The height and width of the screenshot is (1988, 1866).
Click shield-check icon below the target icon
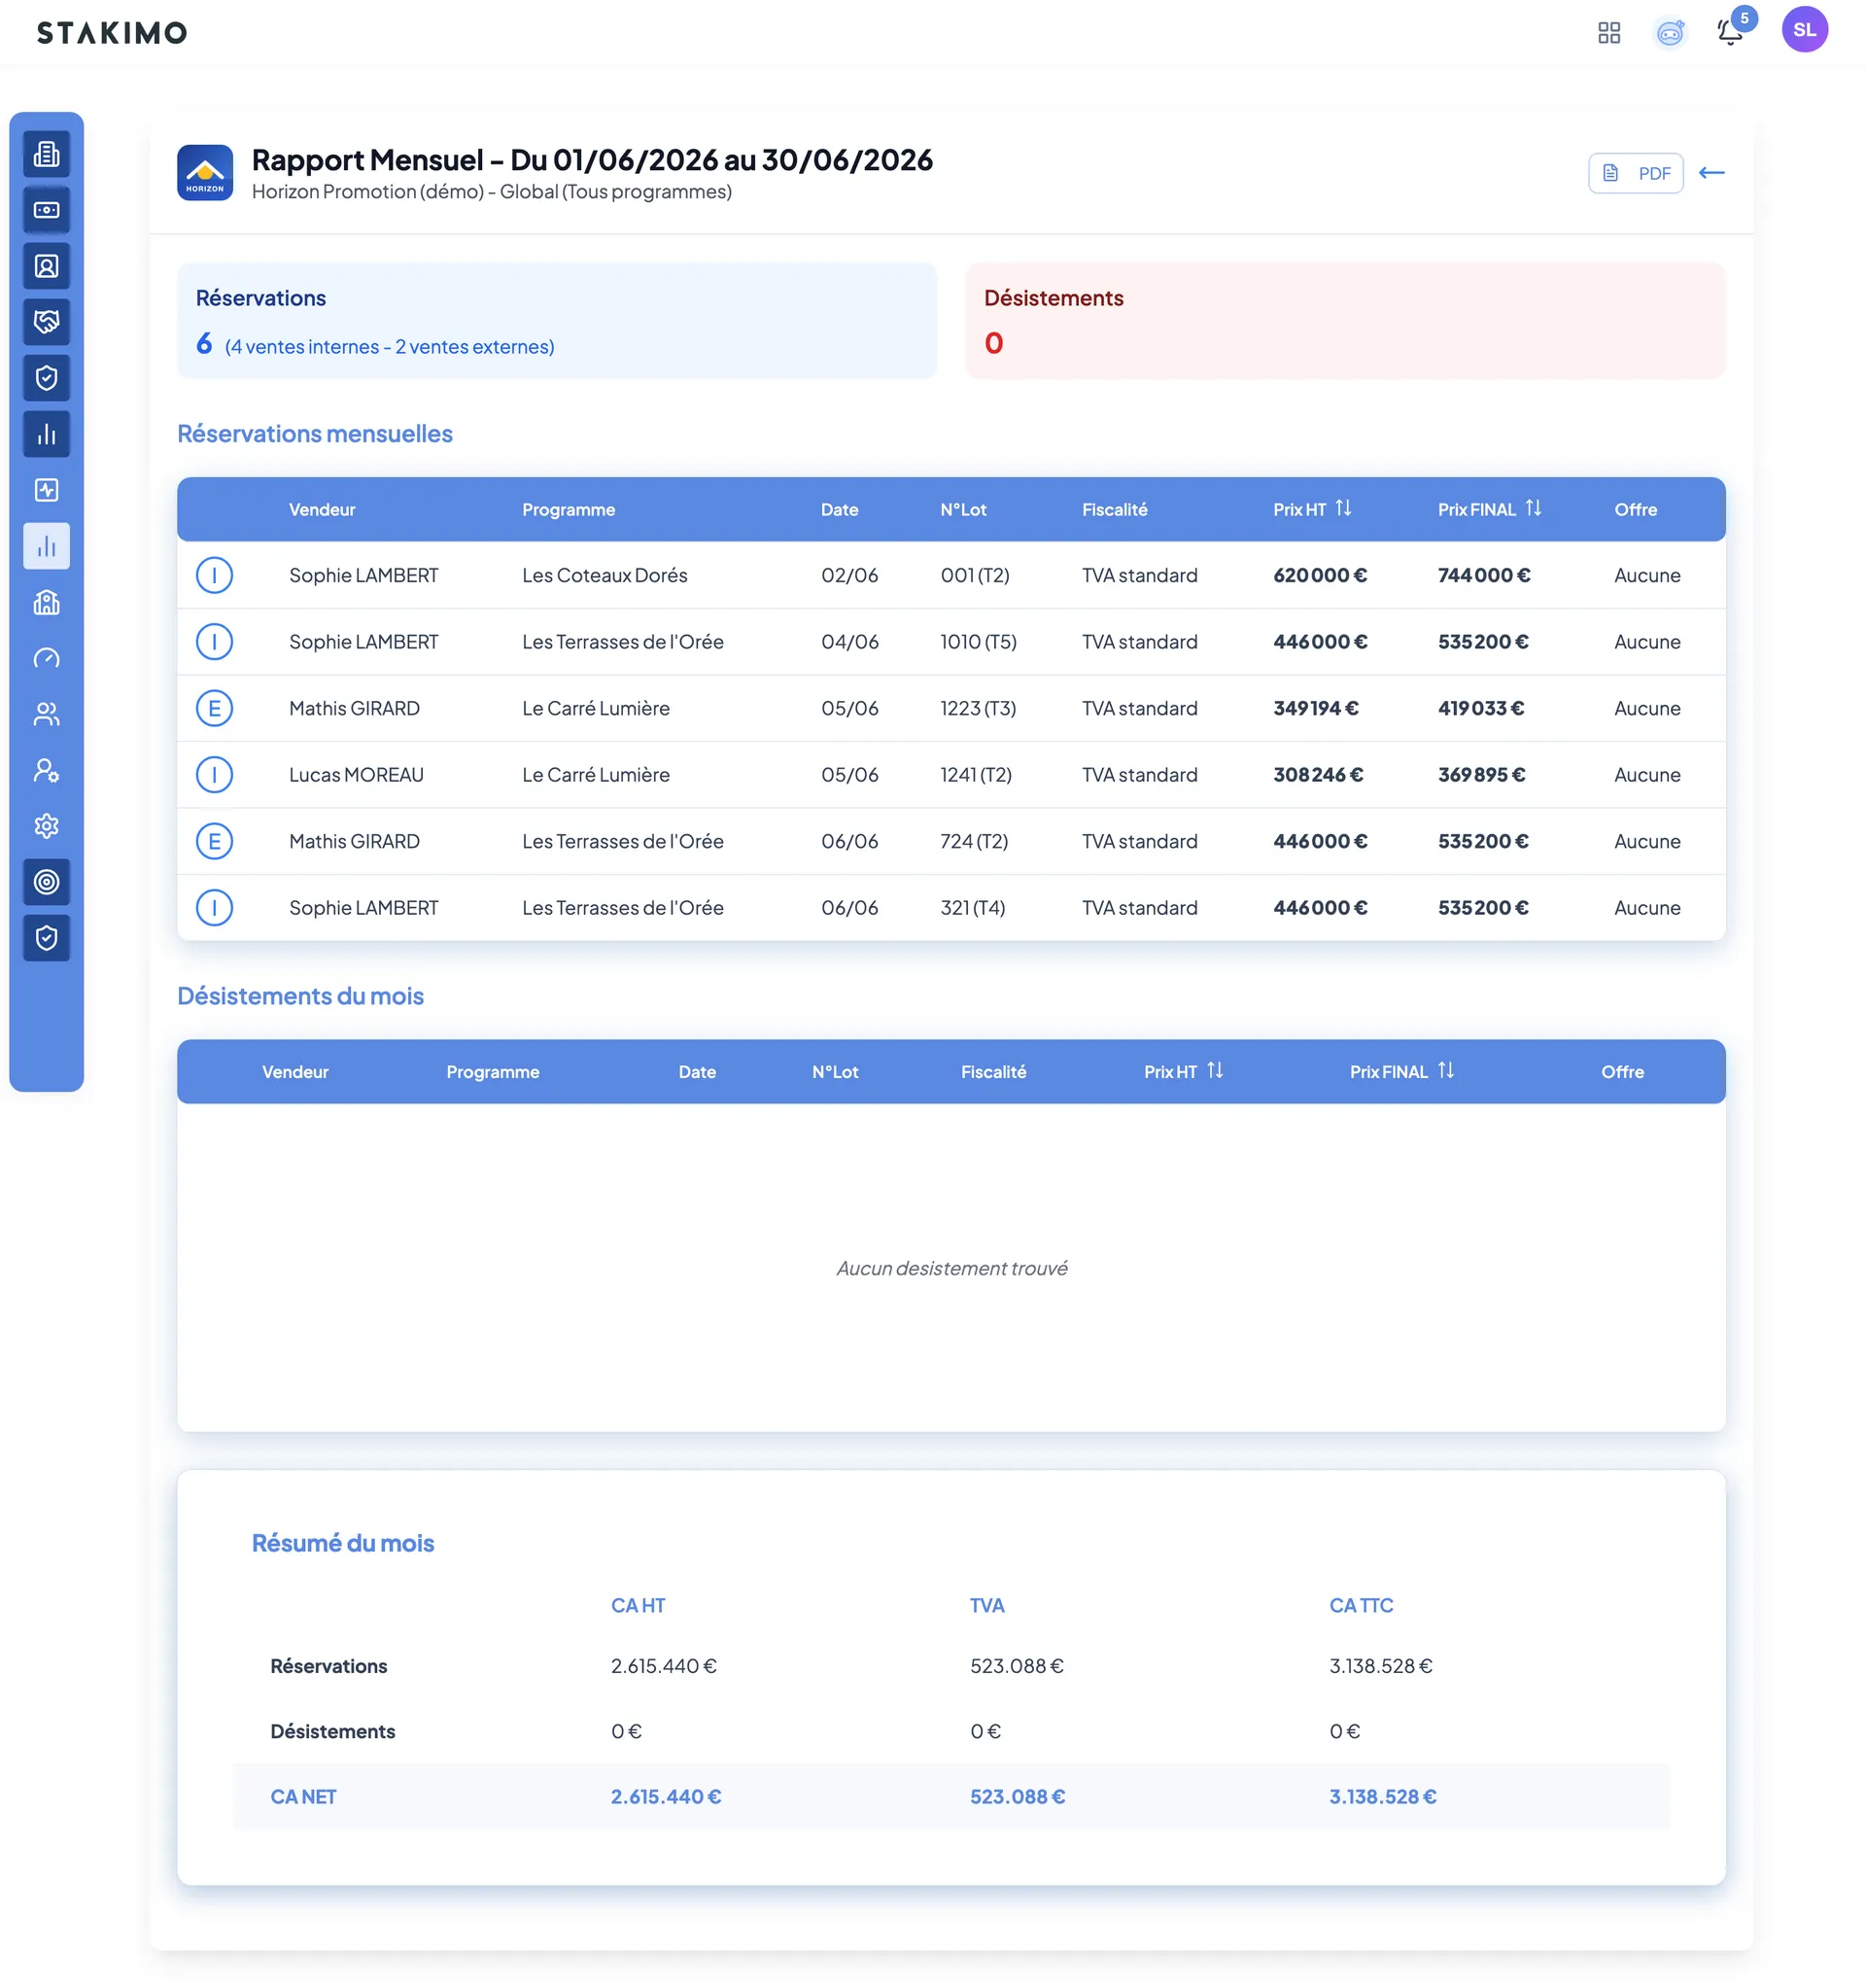point(46,938)
